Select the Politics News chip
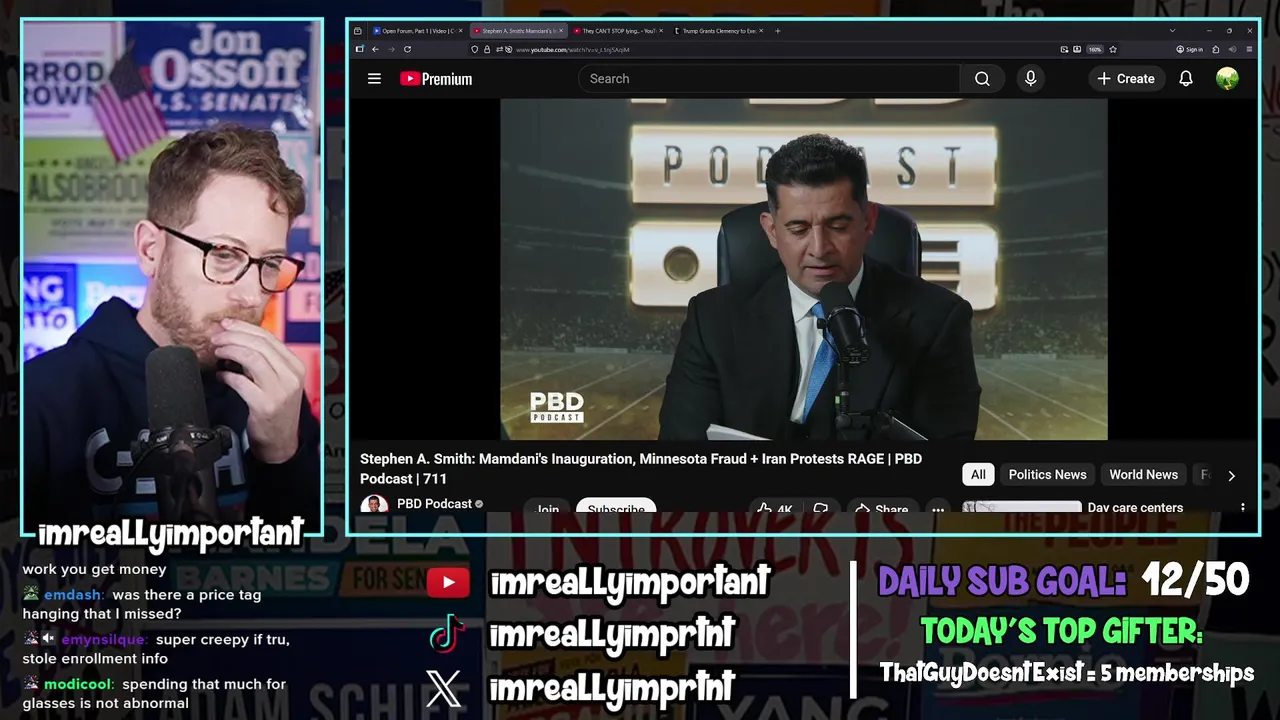The width and height of the screenshot is (1280, 720). click(x=1047, y=475)
